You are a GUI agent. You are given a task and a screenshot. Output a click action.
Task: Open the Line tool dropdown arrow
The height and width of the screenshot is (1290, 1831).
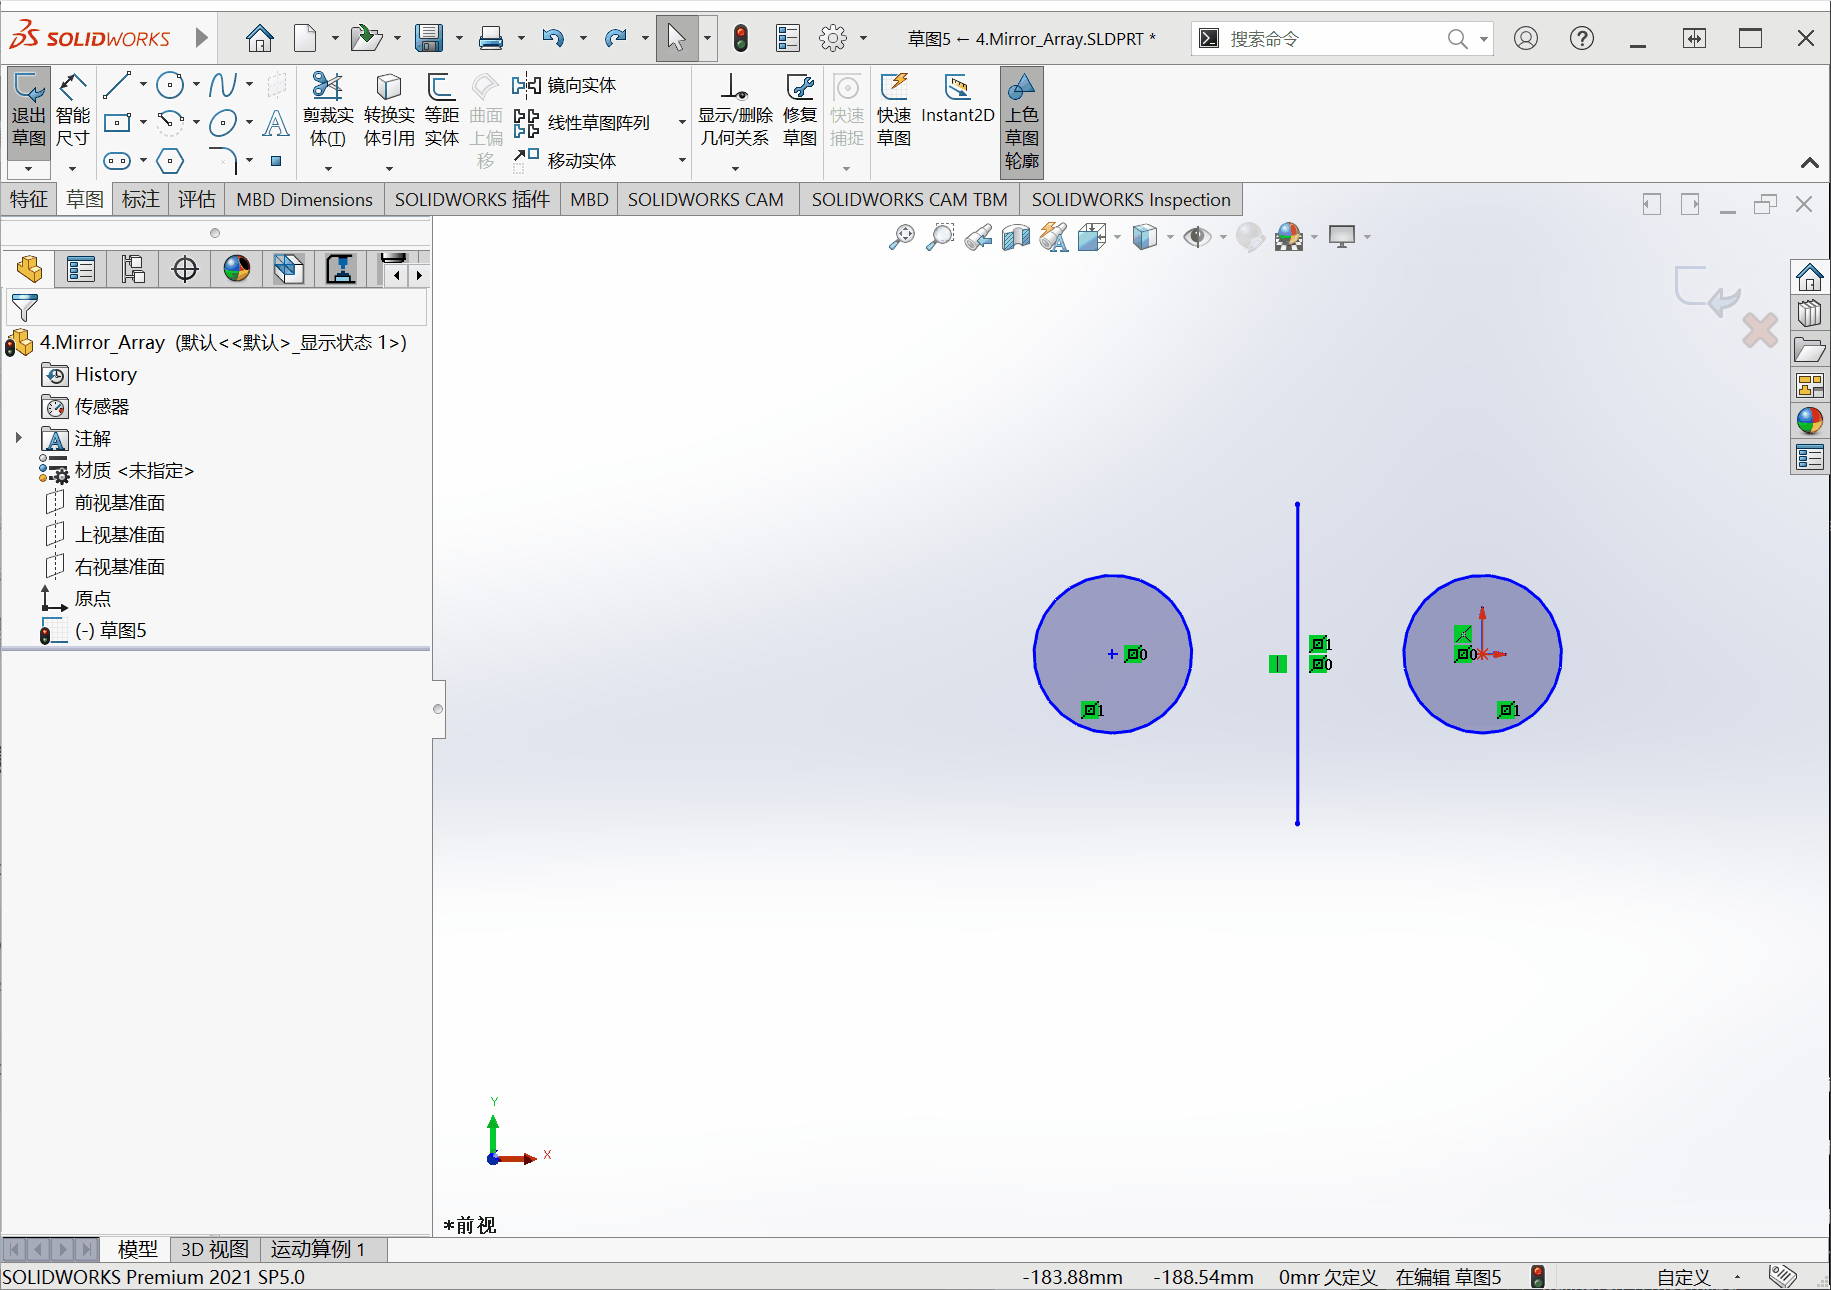click(143, 85)
